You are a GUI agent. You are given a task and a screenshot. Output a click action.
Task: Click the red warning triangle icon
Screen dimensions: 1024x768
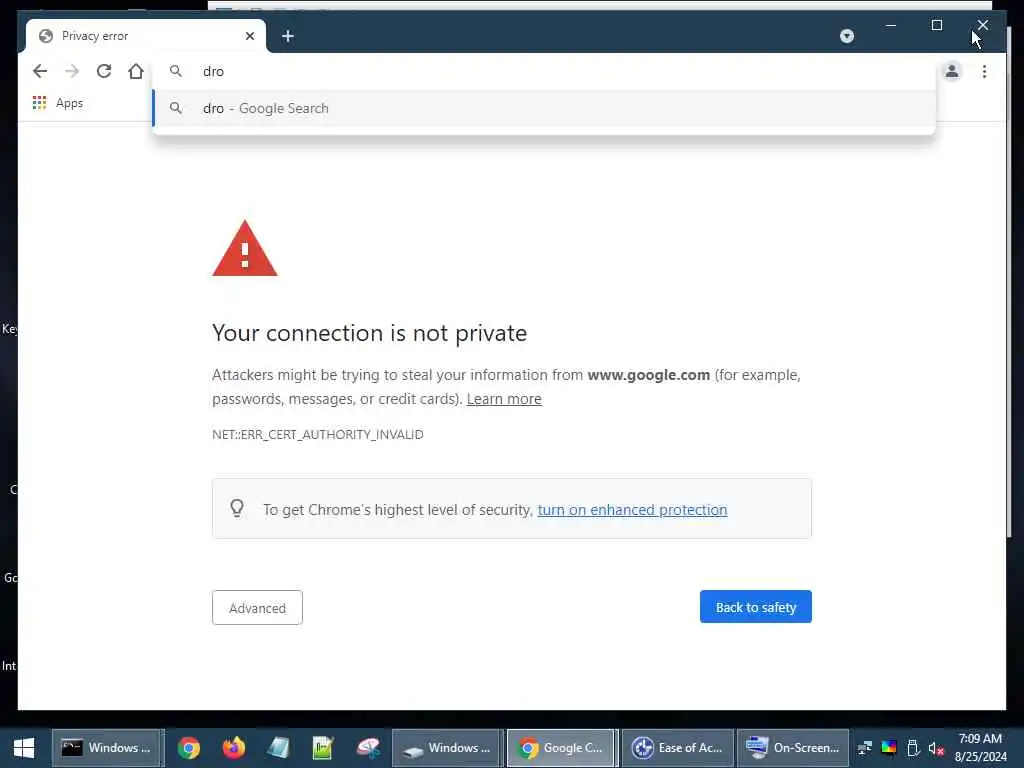(245, 249)
